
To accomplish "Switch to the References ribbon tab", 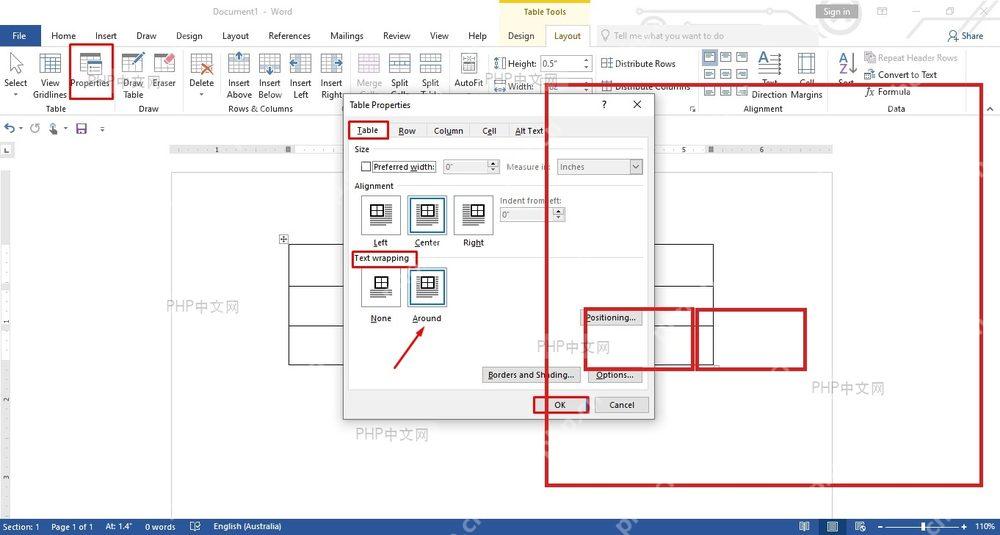I will [x=290, y=36].
